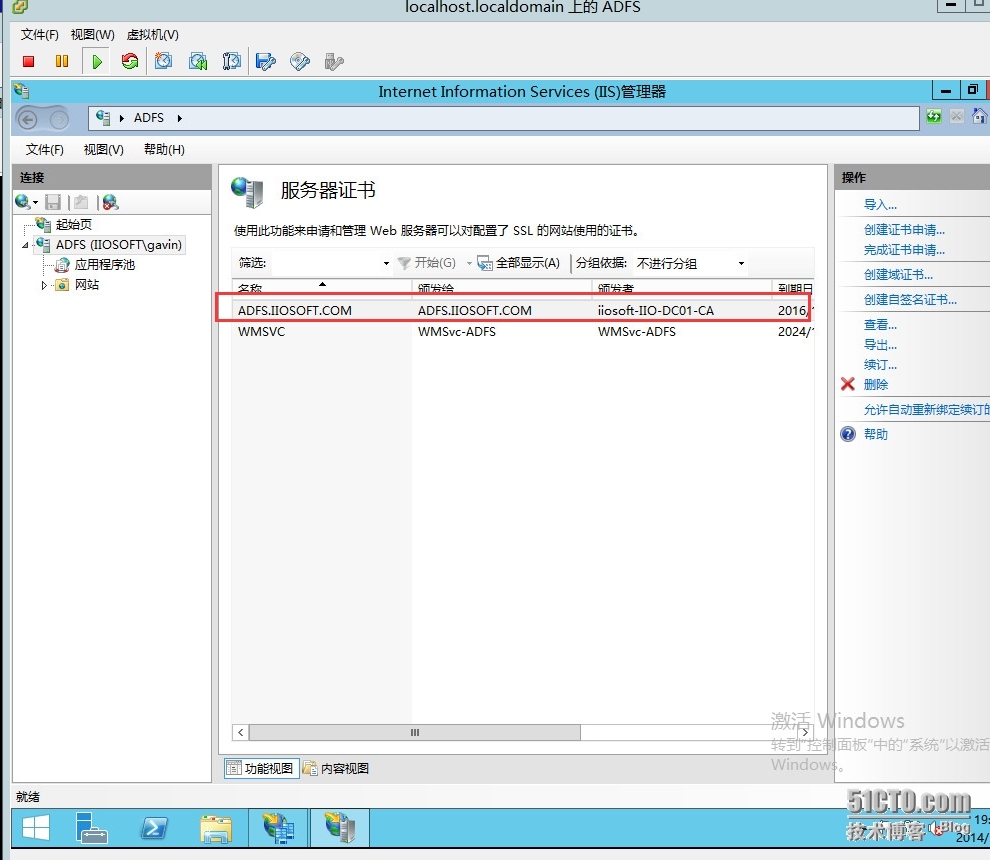Click the certificate list horizontal scrollbar thumb

point(415,732)
